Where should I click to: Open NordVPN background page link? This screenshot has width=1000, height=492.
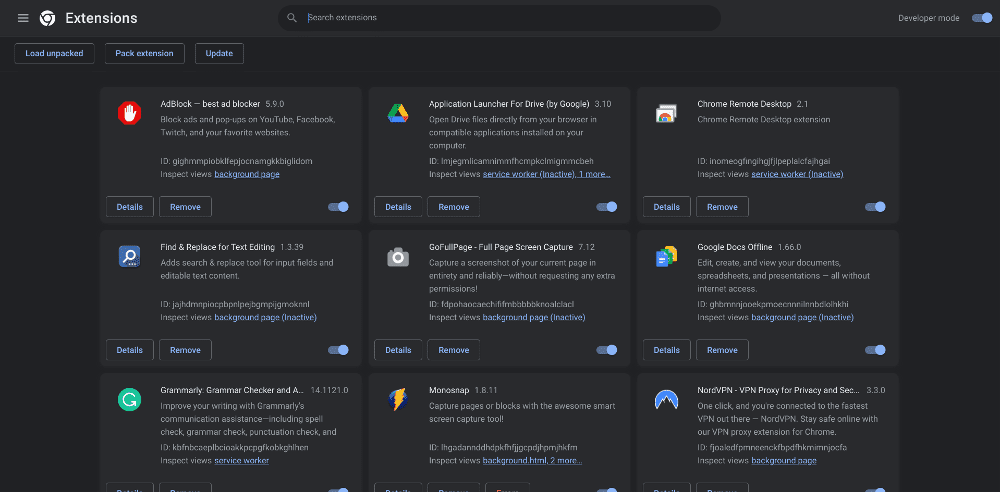(x=784, y=461)
